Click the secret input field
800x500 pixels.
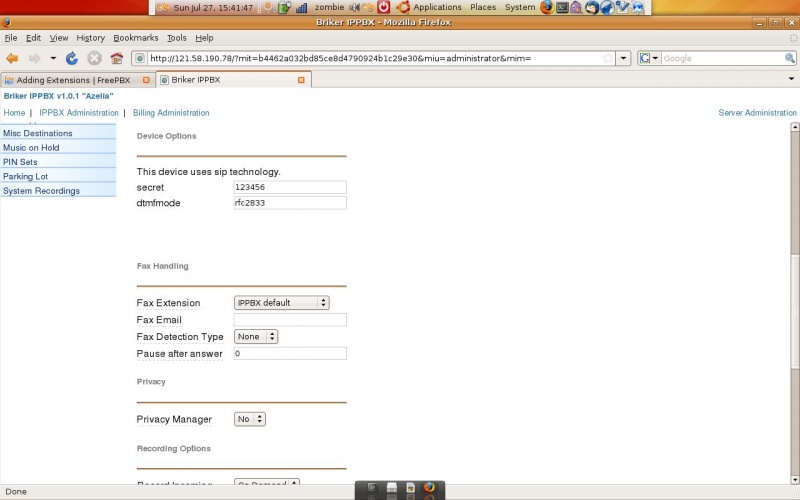click(290, 187)
